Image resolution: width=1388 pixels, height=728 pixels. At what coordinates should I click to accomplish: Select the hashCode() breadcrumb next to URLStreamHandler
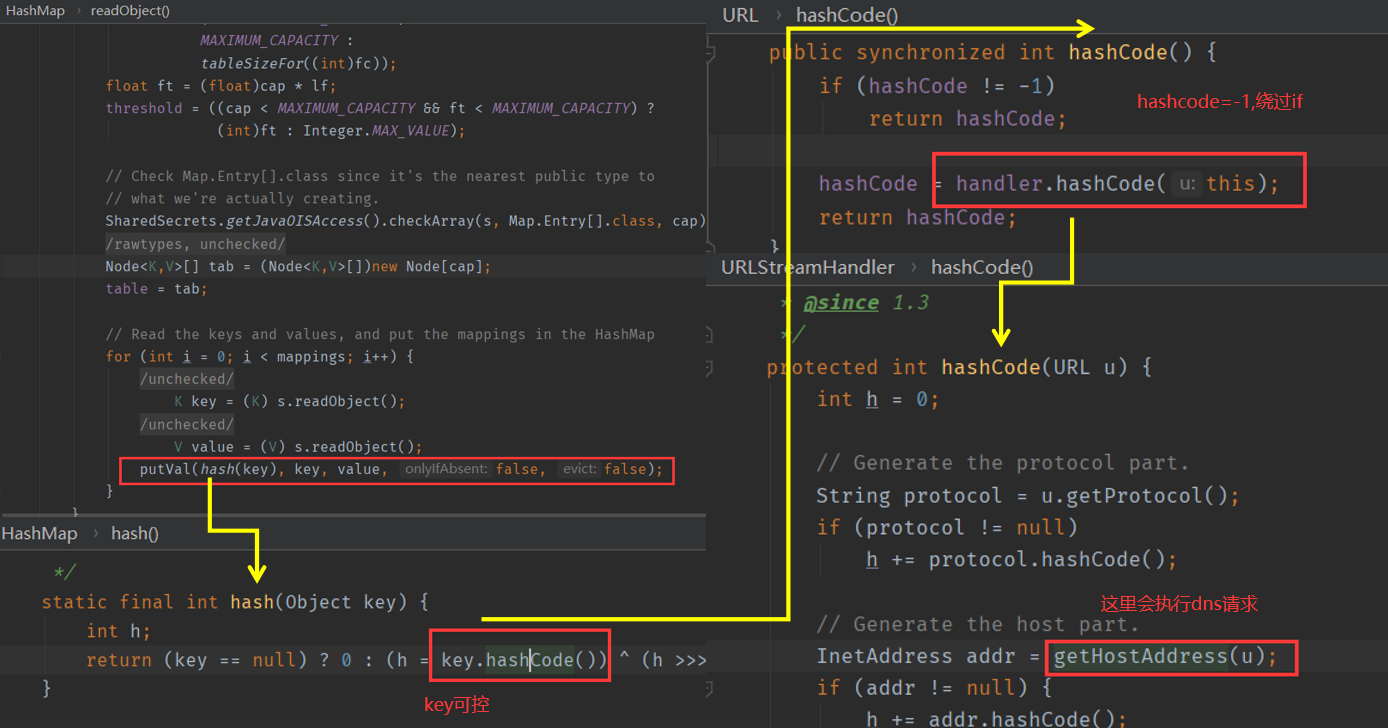coord(982,267)
